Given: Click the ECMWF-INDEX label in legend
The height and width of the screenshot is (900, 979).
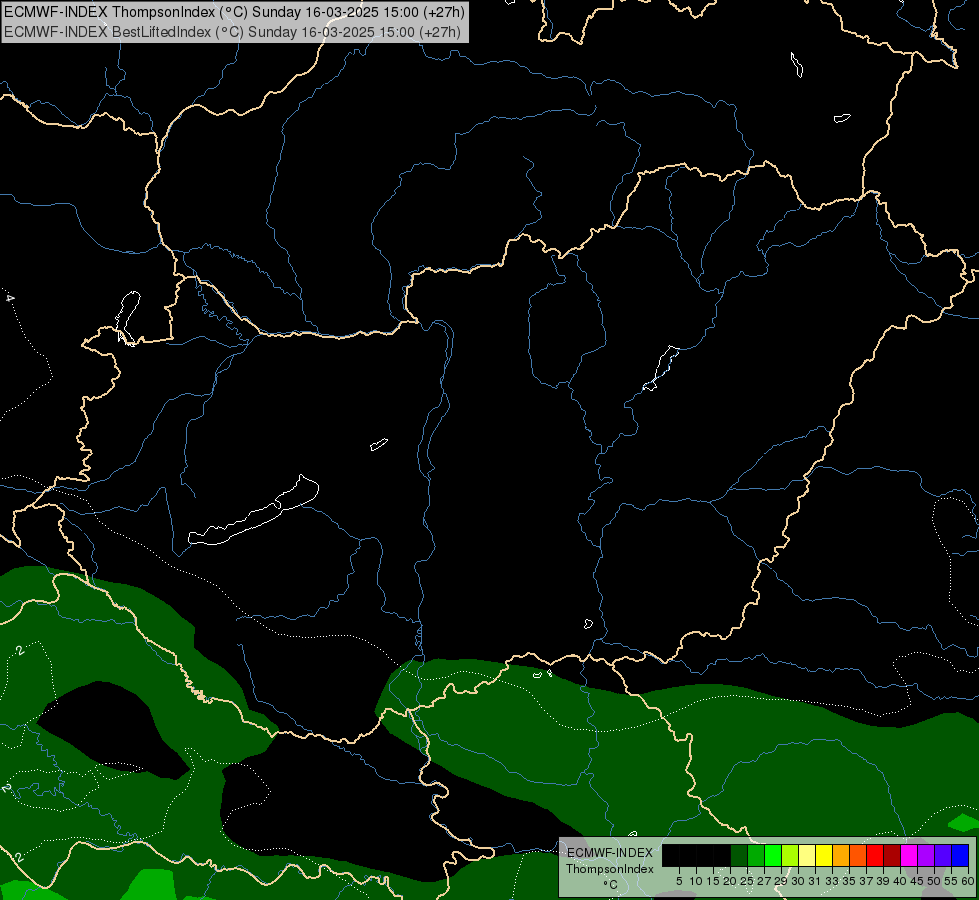Looking at the screenshot, I should point(610,853).
